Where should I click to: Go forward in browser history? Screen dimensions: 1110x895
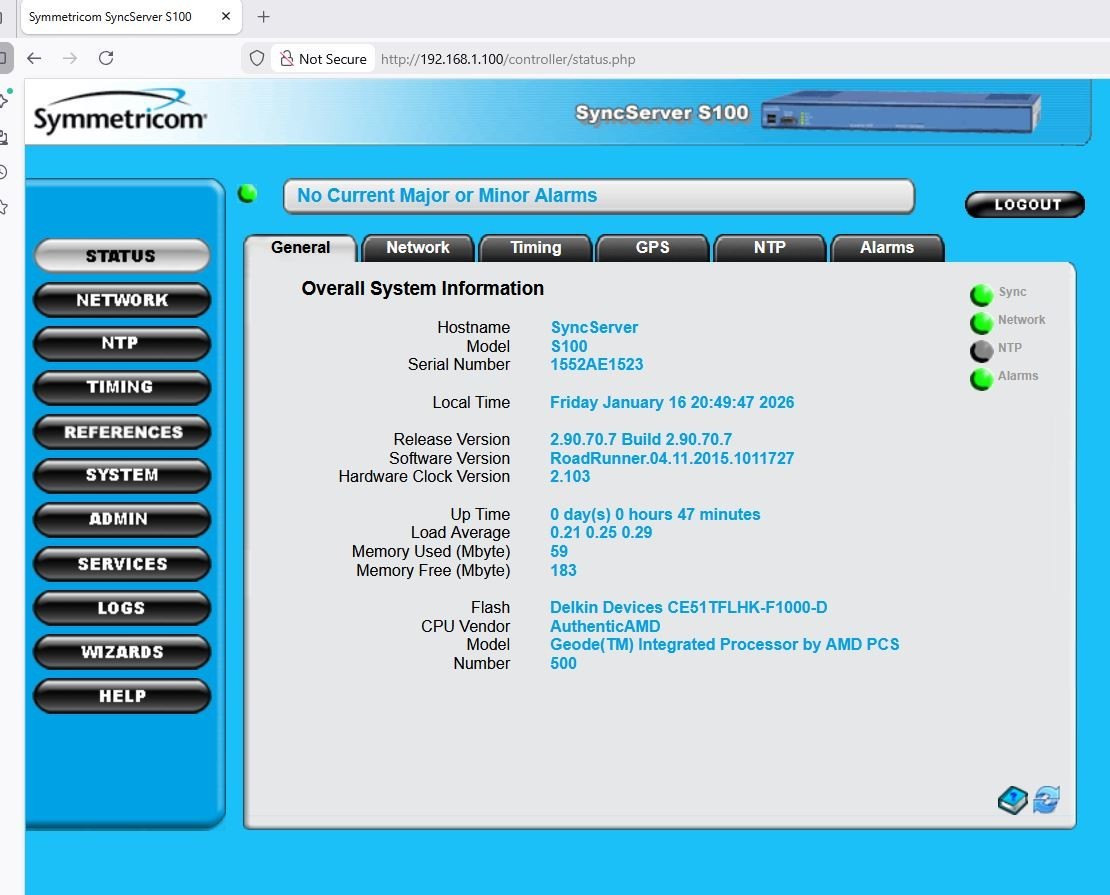pyautogui.click(x=70, y=58)
